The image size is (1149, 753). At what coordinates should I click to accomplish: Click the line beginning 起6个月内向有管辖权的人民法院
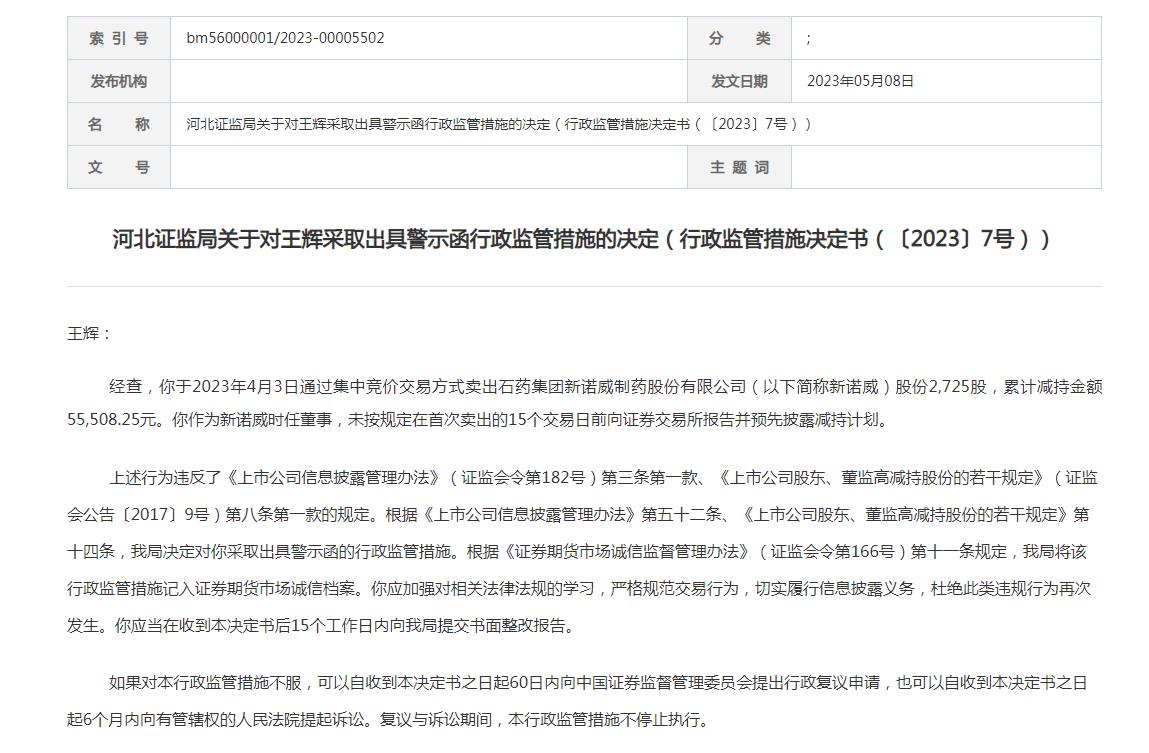389,720
